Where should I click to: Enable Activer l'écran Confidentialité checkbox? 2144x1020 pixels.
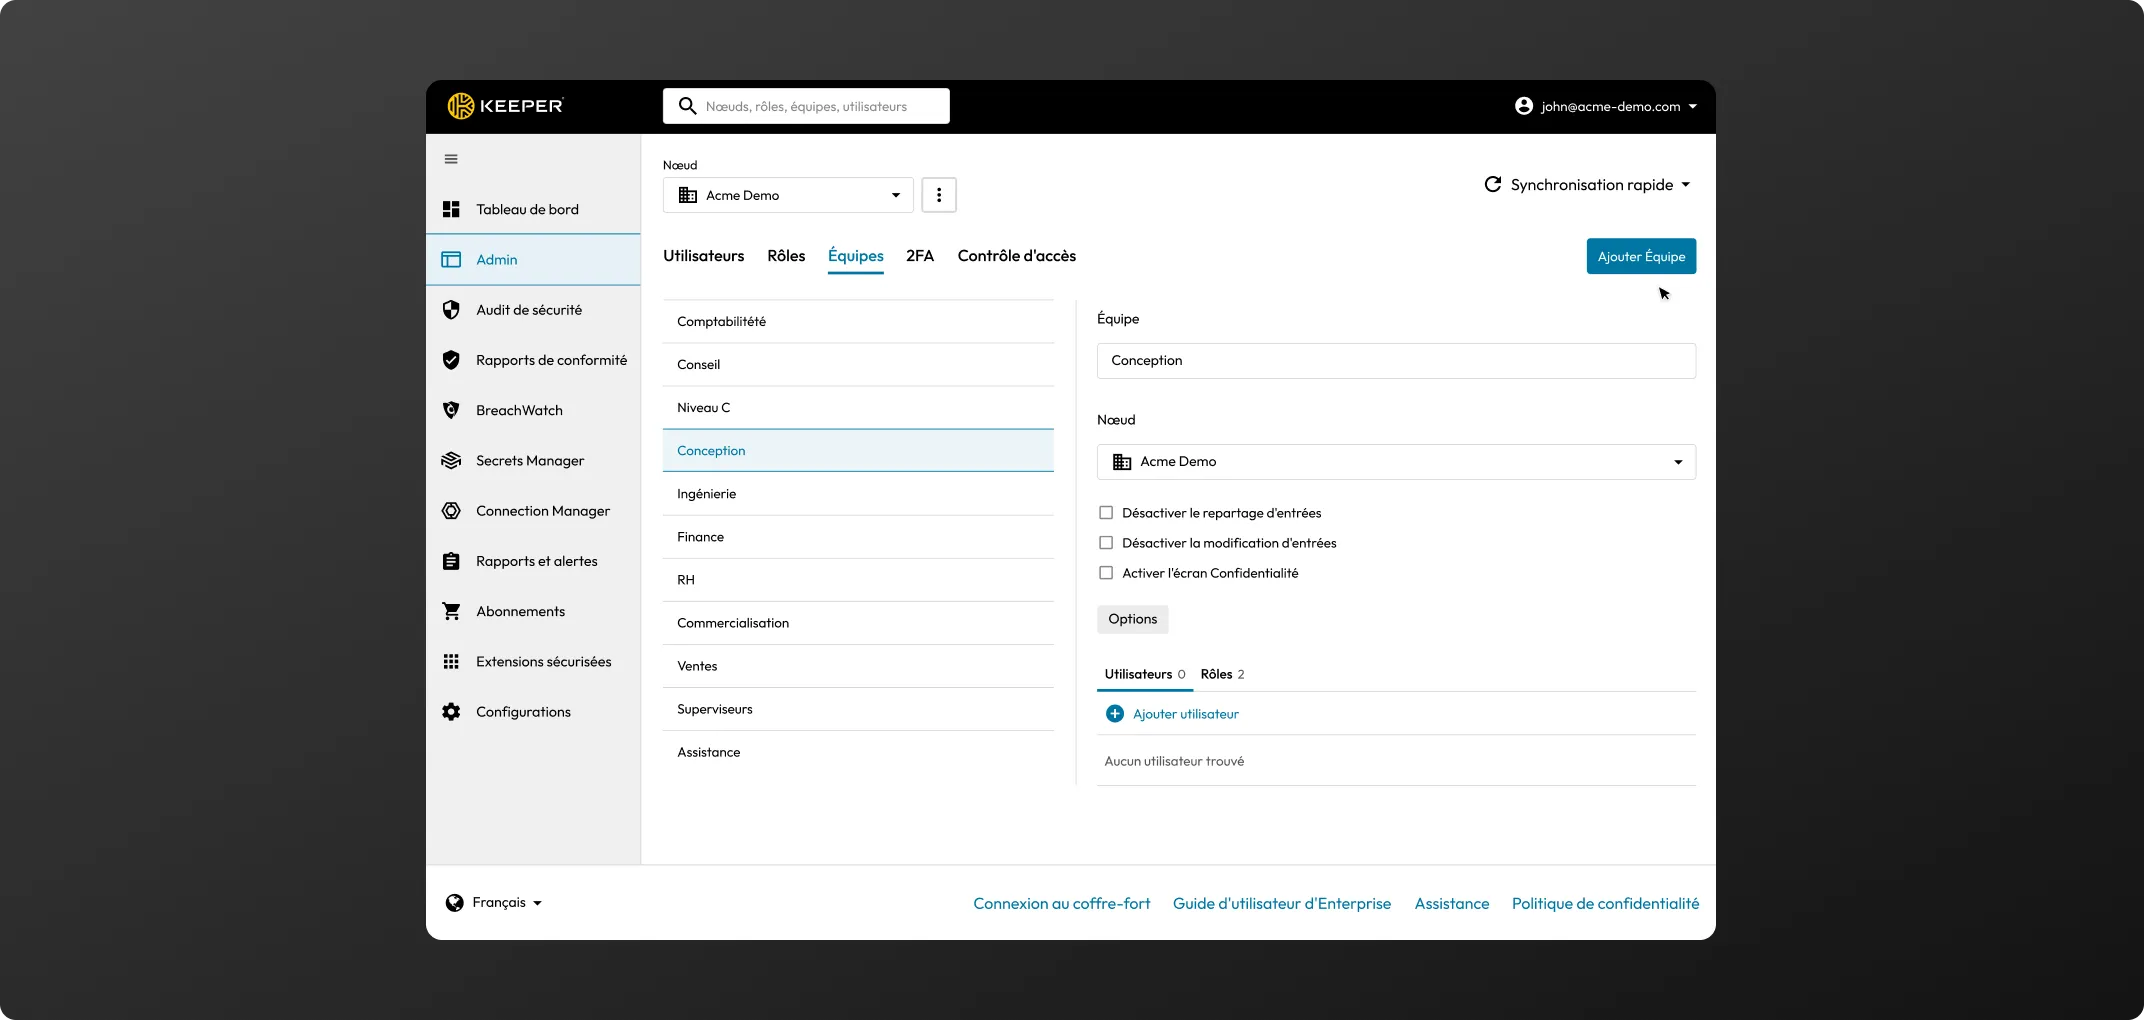click(x=1106, y=573)
